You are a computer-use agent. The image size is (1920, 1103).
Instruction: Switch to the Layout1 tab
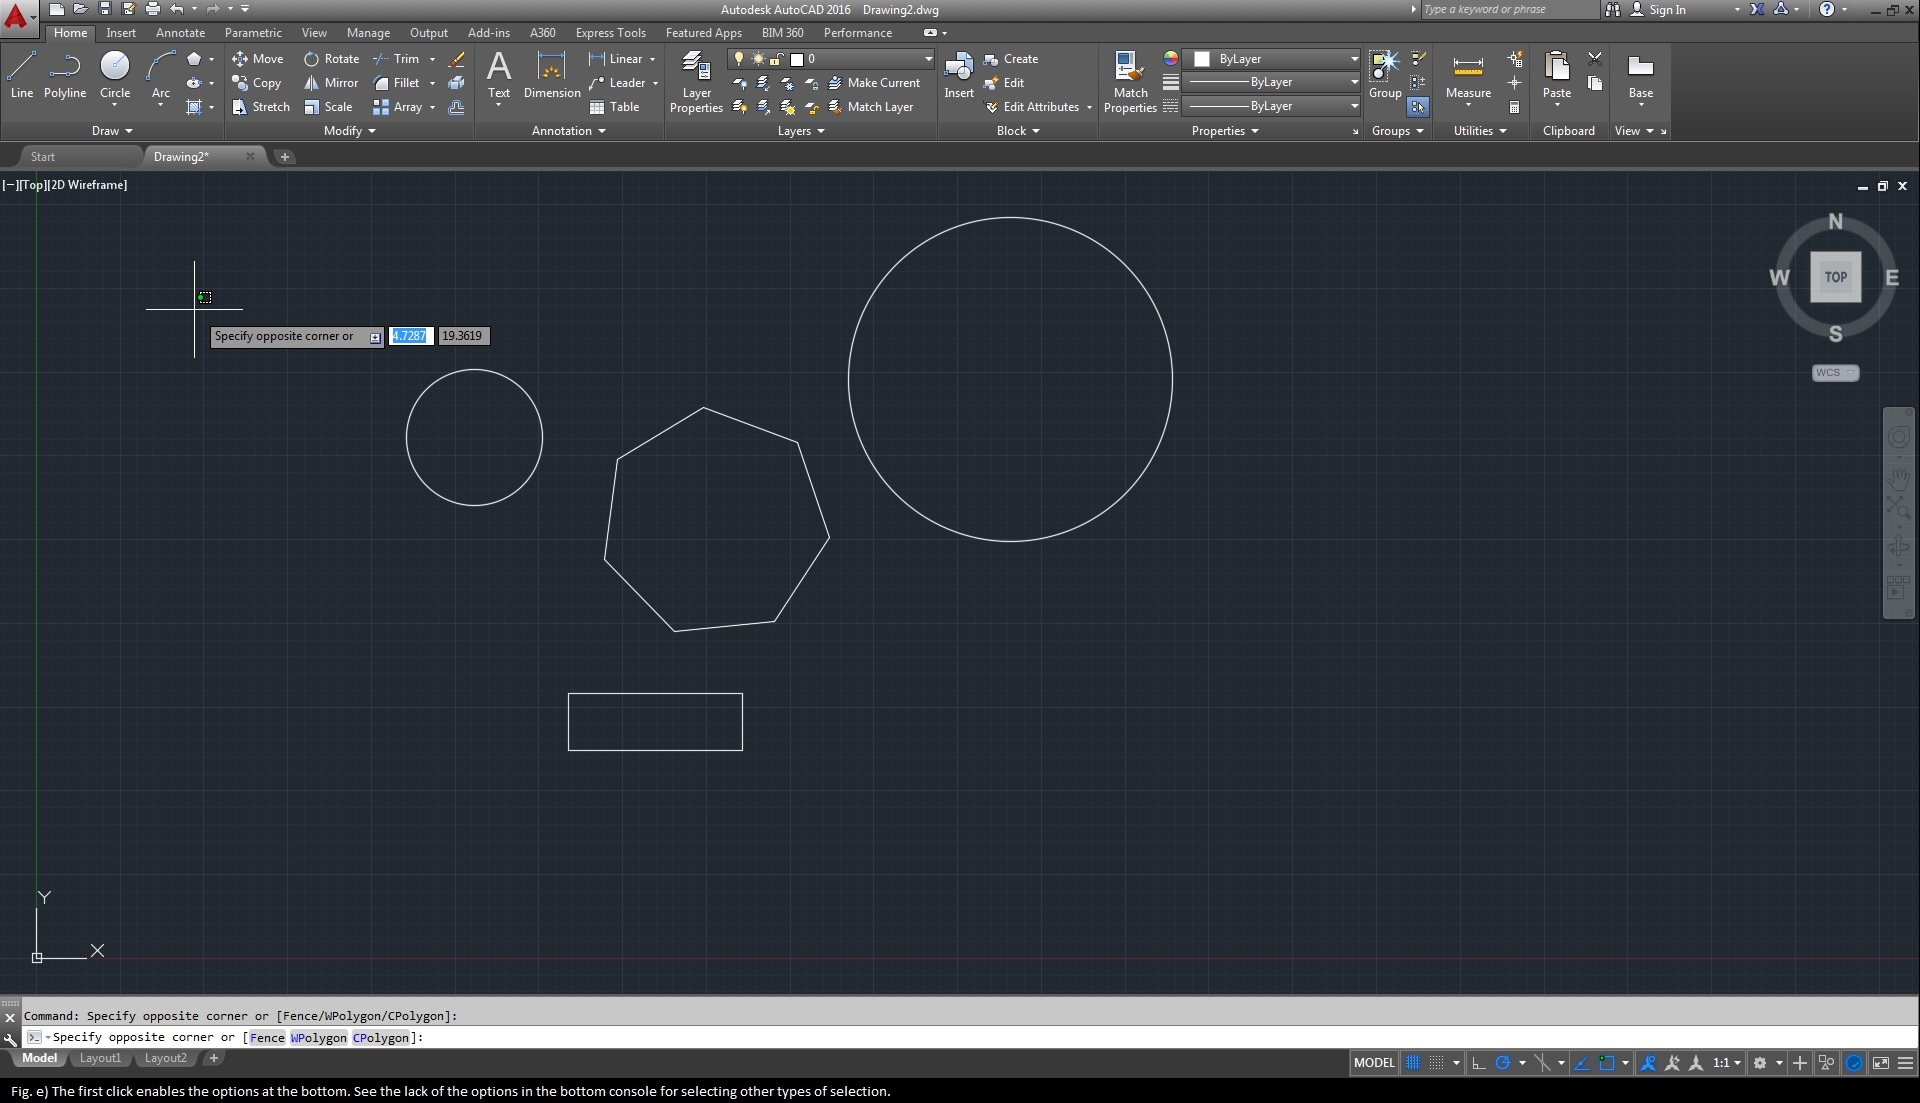coord(99,1058)
